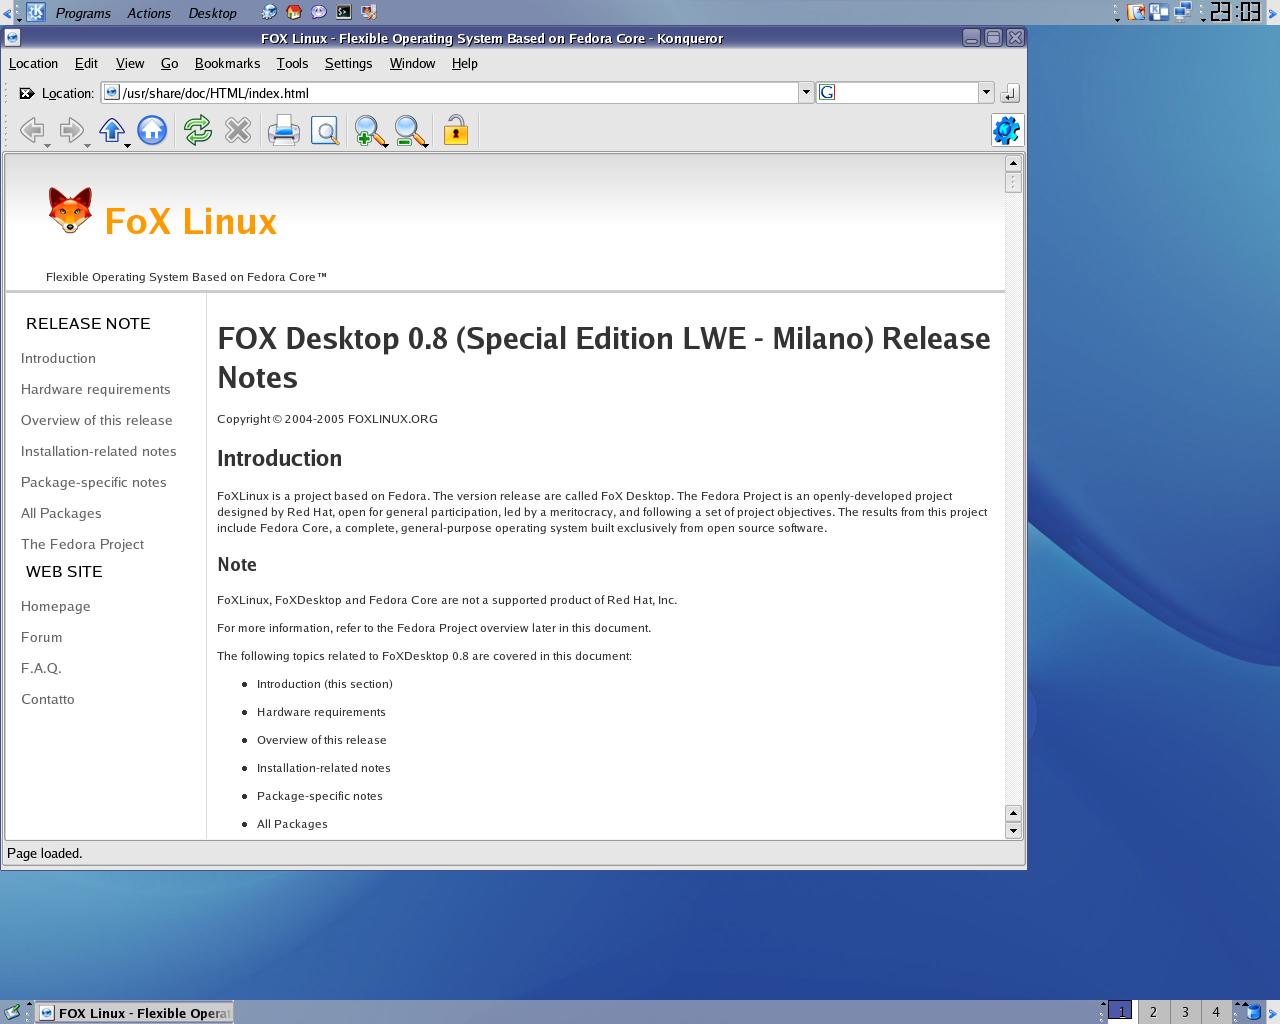The width and height of the screenshot is (1280, 1024).
Task: Click the KDE desktop pager tray icon
Action: pyautogui.click(x=1159, y=12)
